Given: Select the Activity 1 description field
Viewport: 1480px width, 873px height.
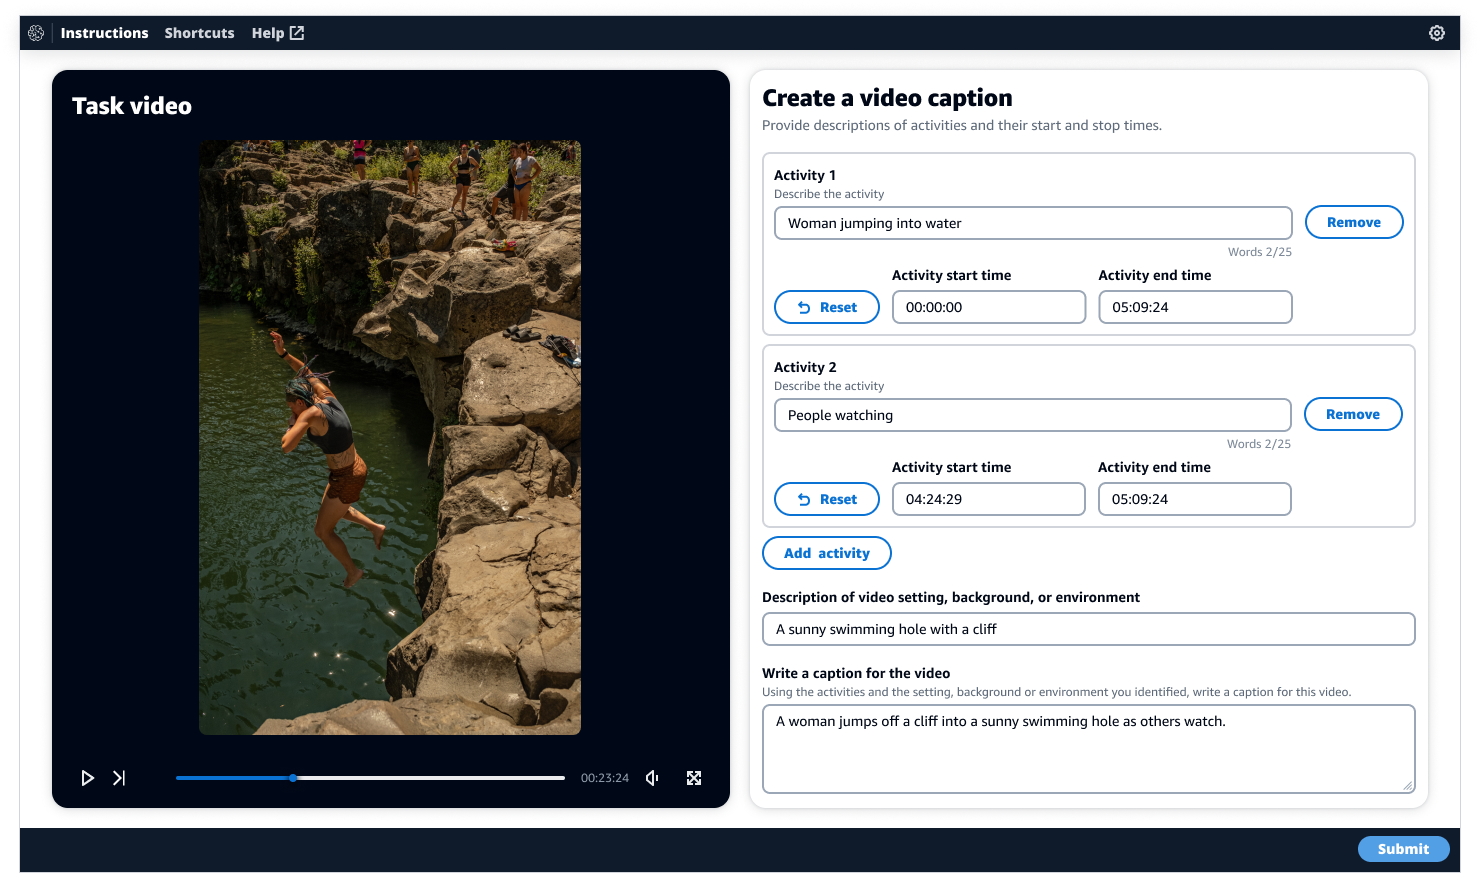Looking at the screenshot, I should [1033, 222].
